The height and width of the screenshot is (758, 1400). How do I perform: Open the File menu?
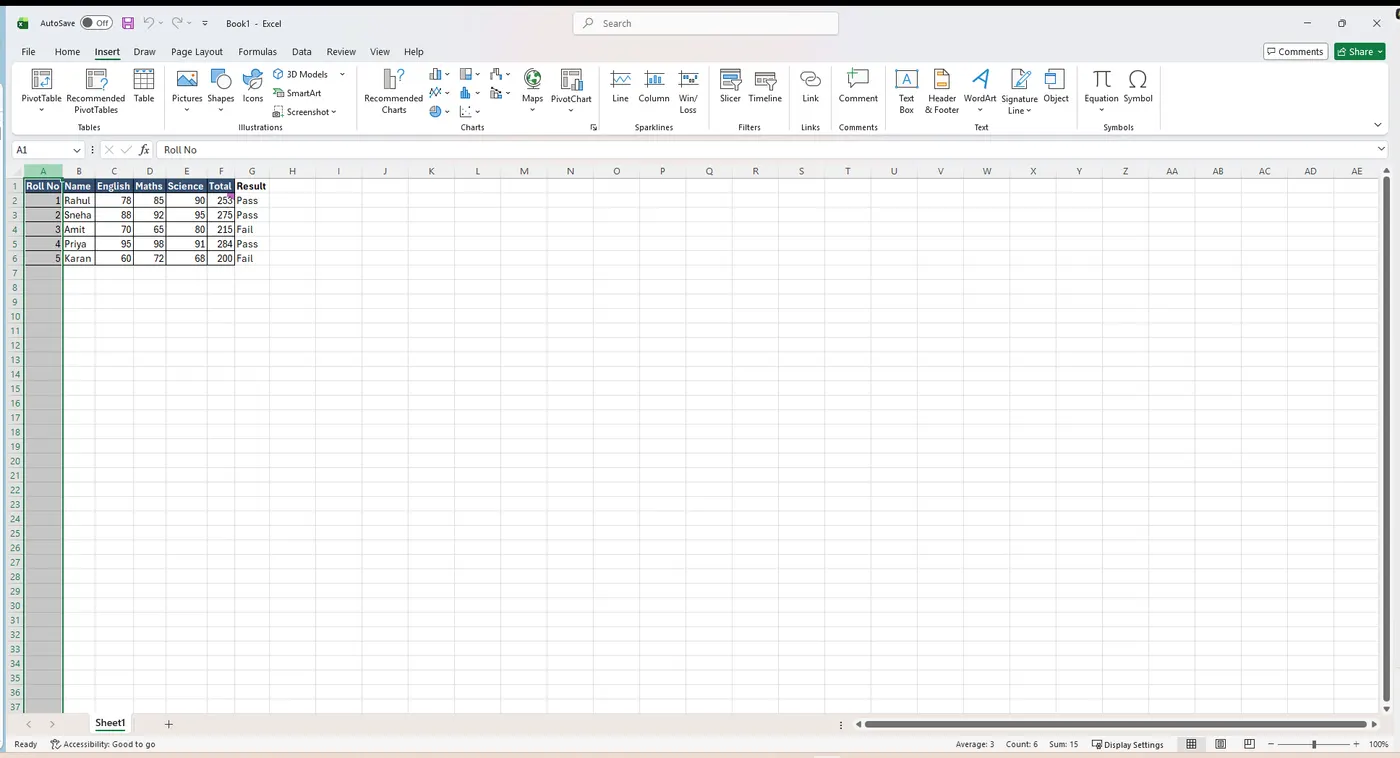click(x=28, y=52)
